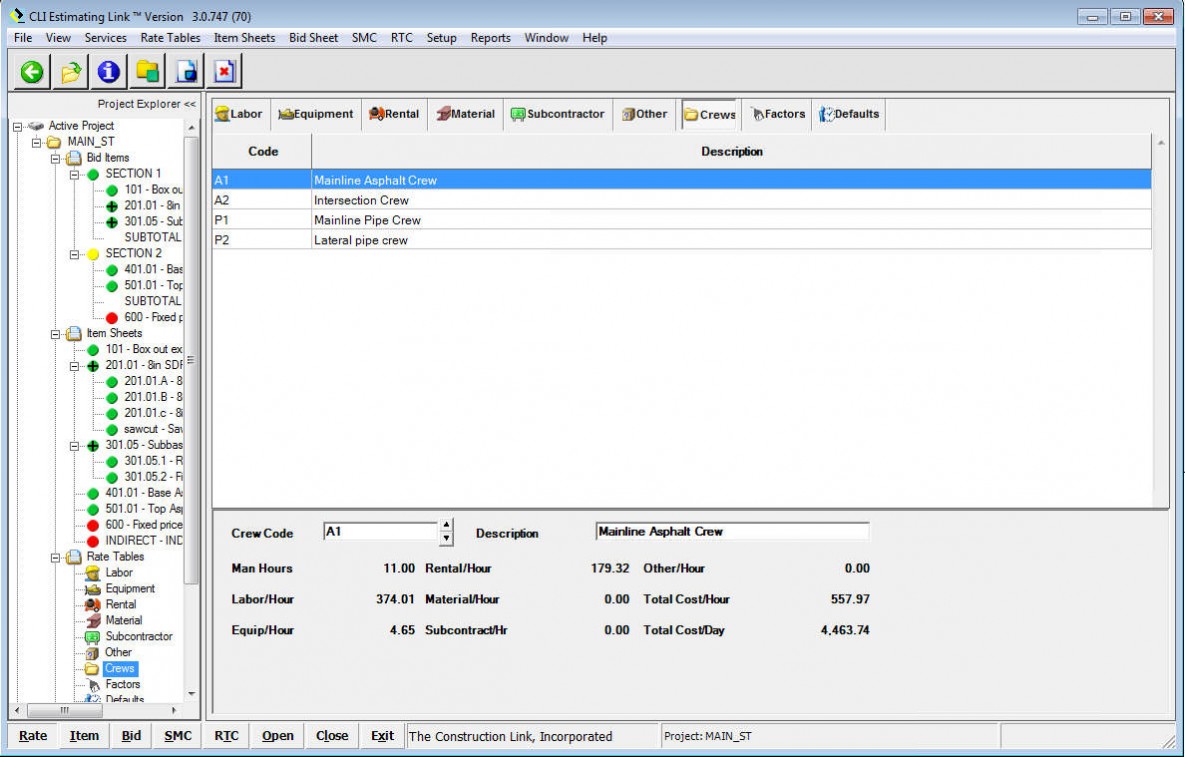Select the Other icon in Rate Tables tree

click(x=92, y=652)
